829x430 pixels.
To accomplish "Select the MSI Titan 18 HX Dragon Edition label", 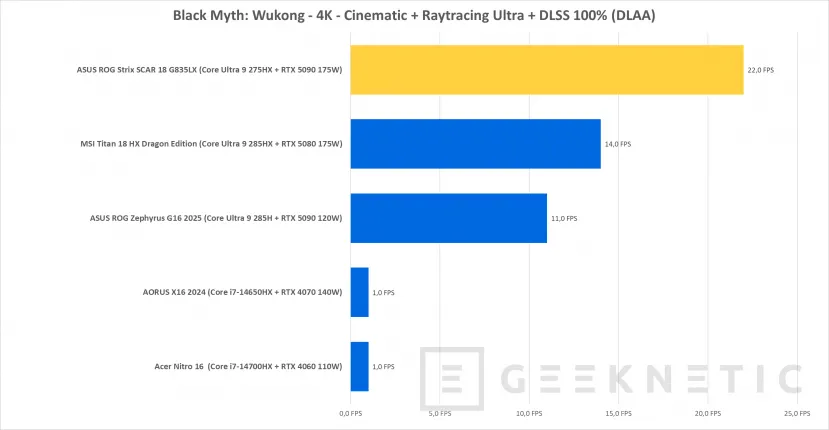I will click(x=211, y=144).
